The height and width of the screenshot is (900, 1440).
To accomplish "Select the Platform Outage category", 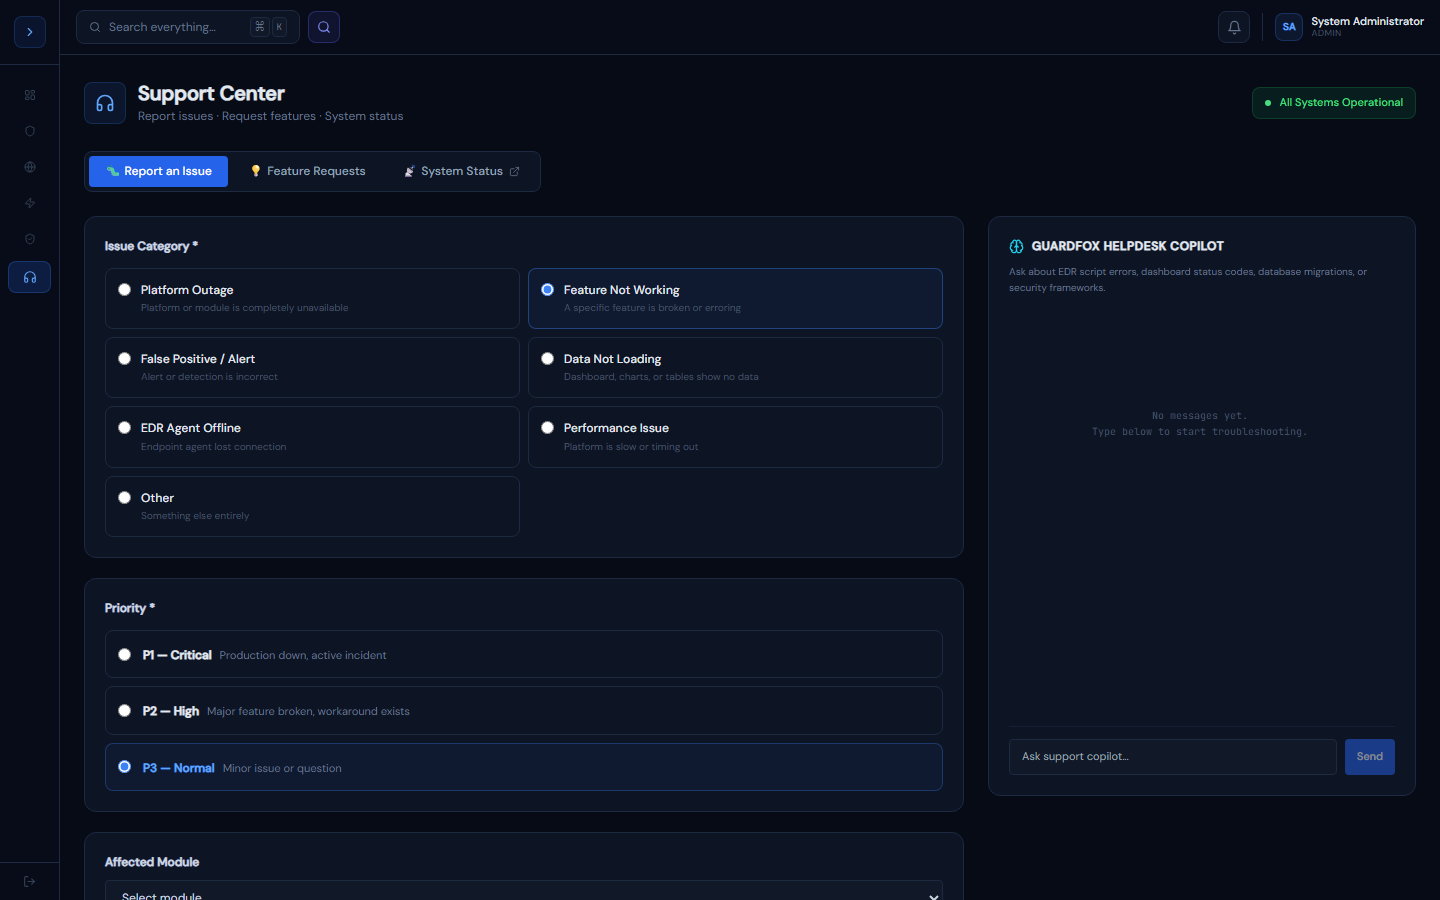I will [x=312, y=298].
